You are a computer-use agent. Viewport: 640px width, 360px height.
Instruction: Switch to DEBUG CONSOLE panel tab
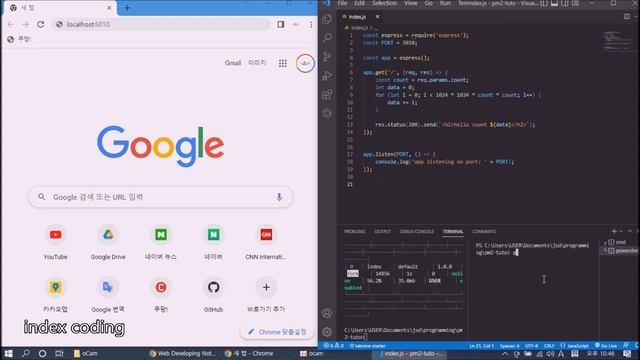416,231
